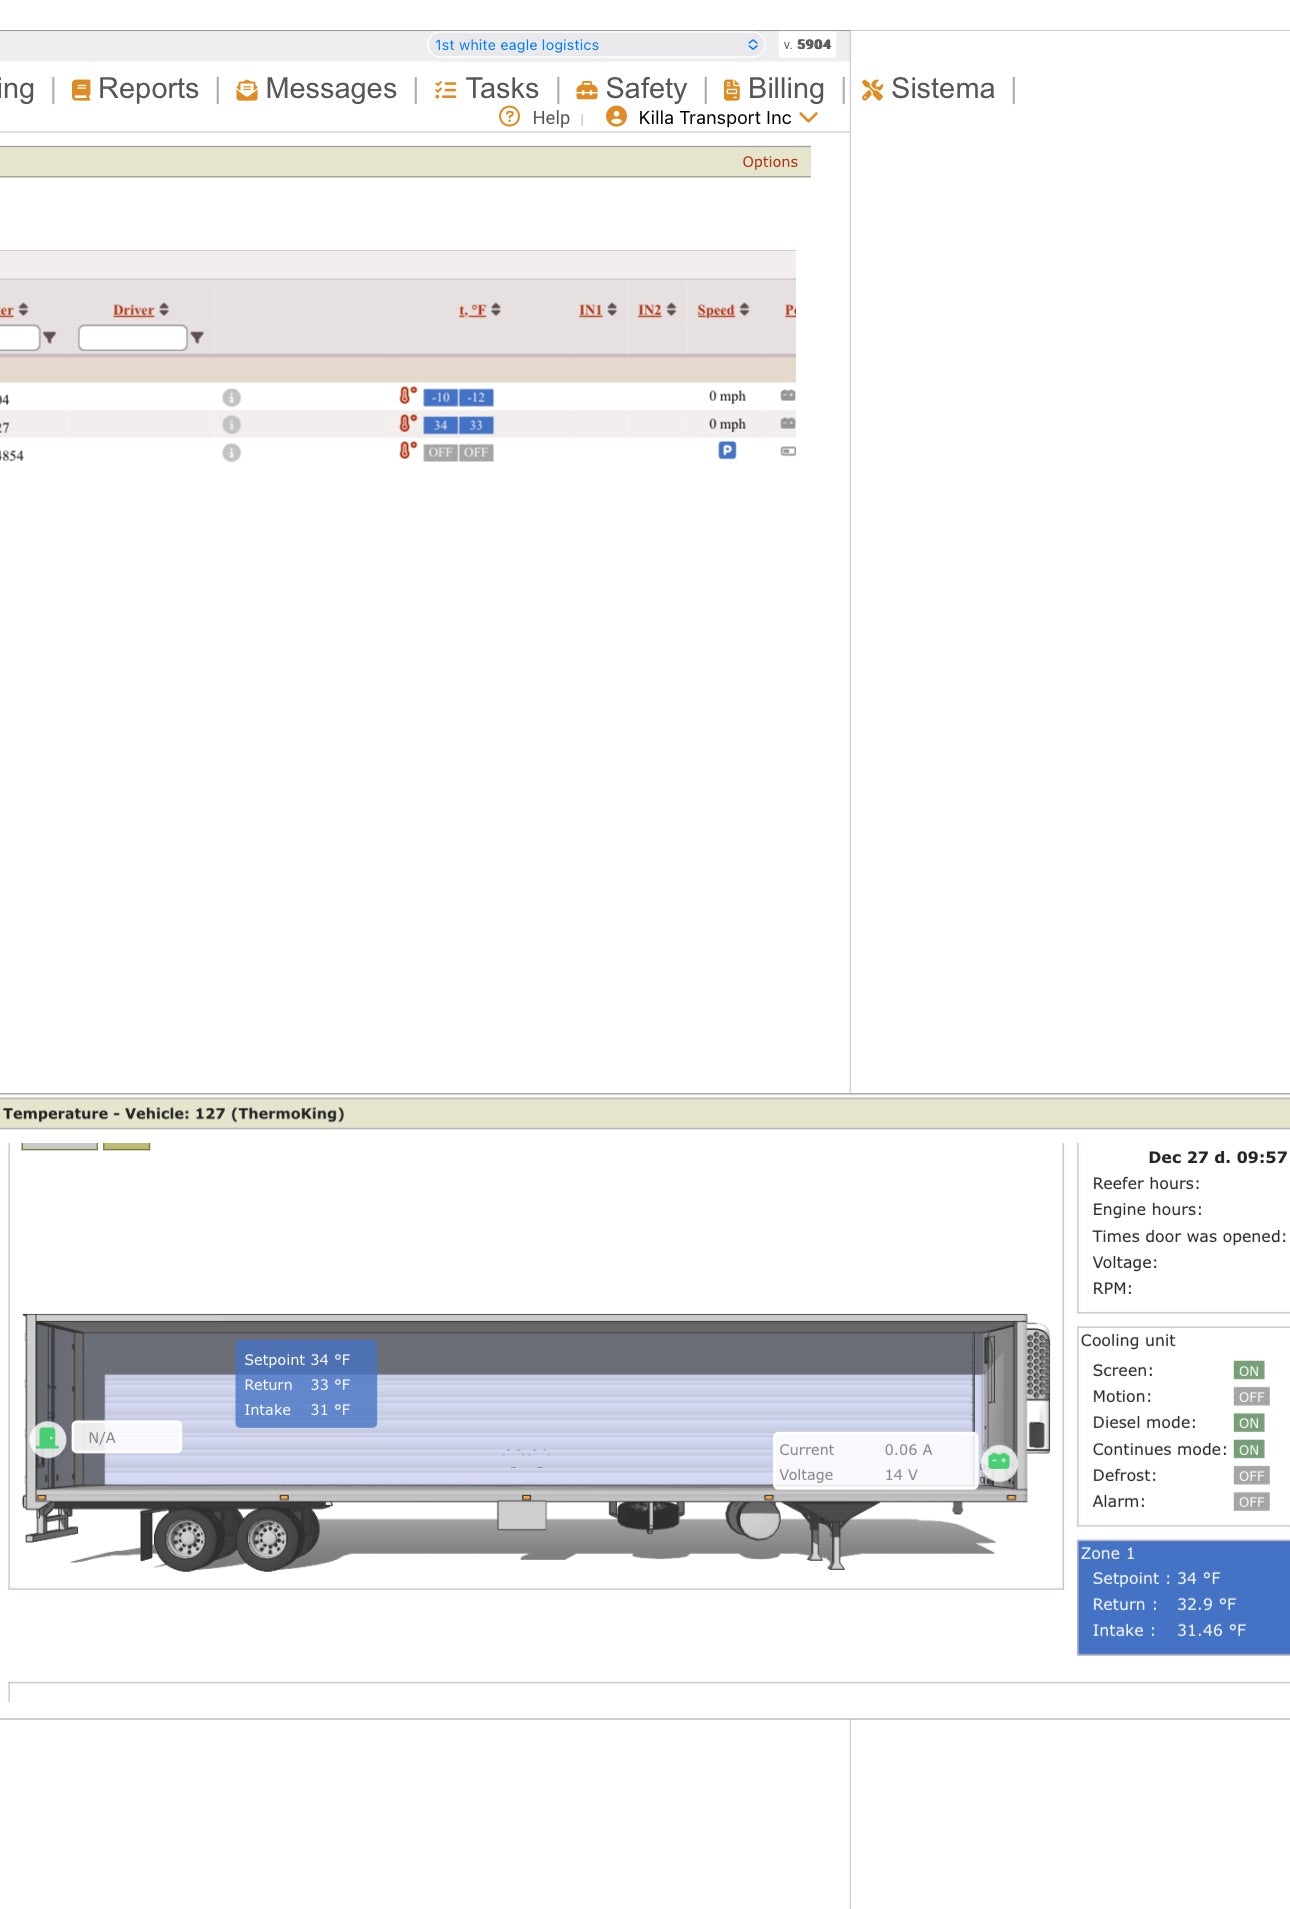Click the user account avatar icon
The height and width of the screenshot is (1909, 1290).
point(617,117)
